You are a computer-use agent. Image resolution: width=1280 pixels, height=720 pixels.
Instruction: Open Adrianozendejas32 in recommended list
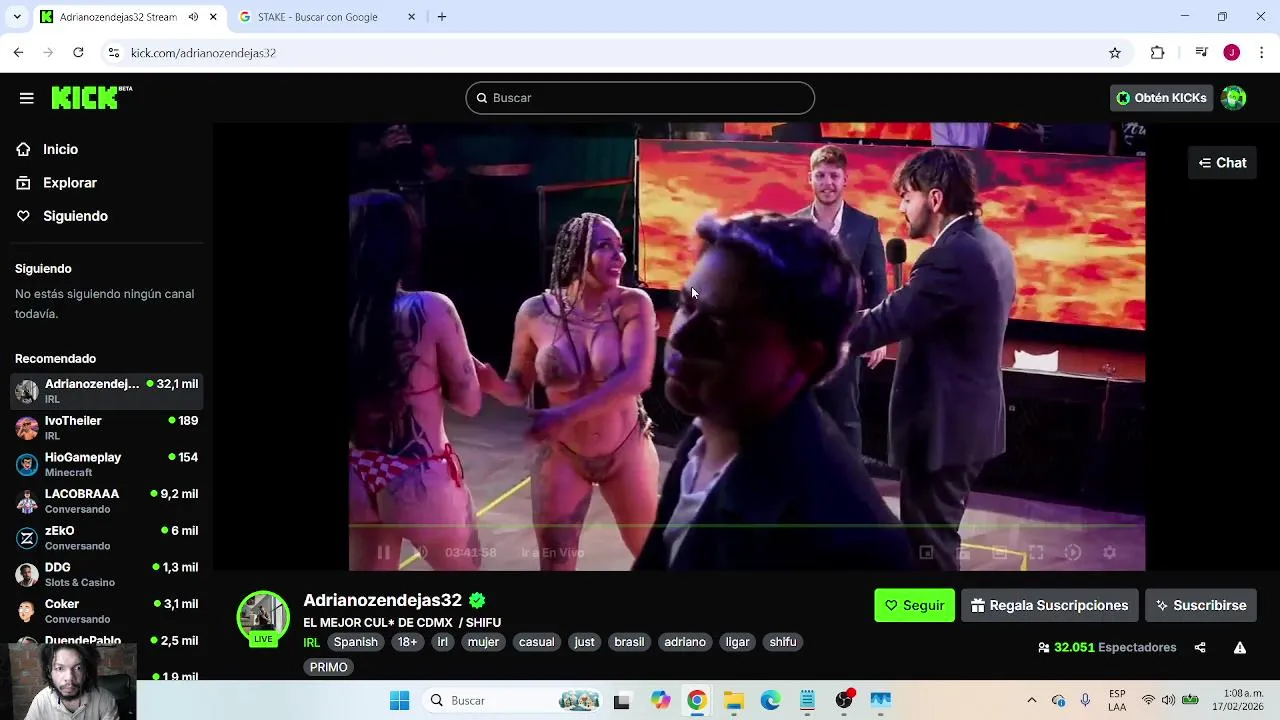[107, 391]
